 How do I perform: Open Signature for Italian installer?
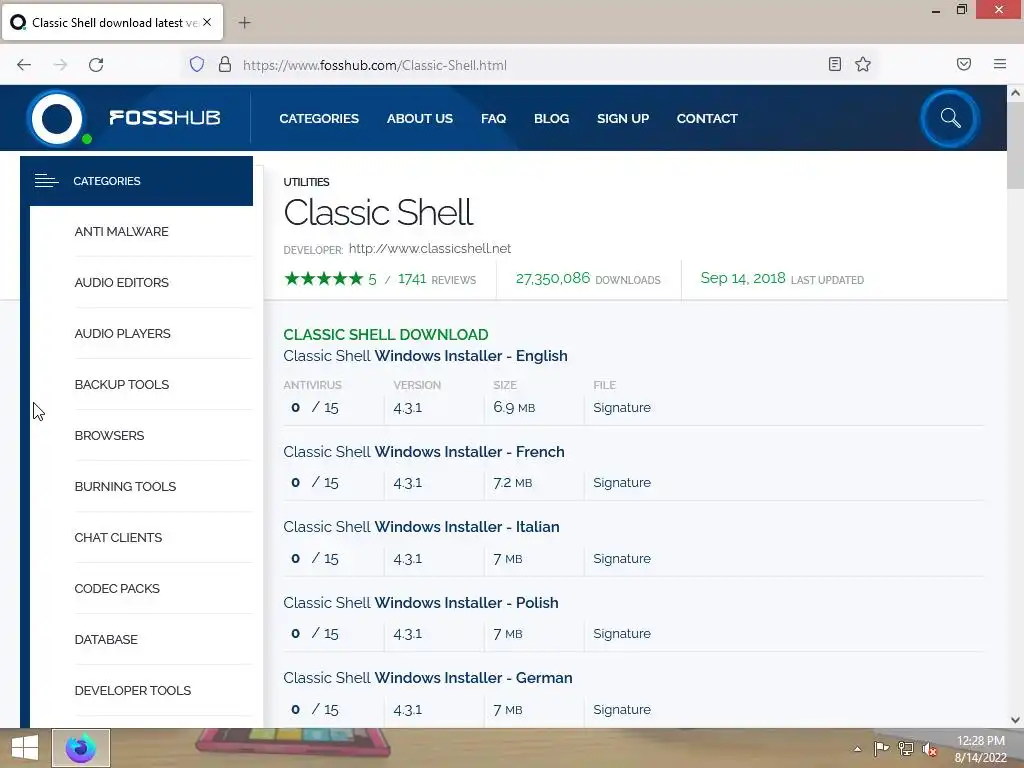pos(622,558)
